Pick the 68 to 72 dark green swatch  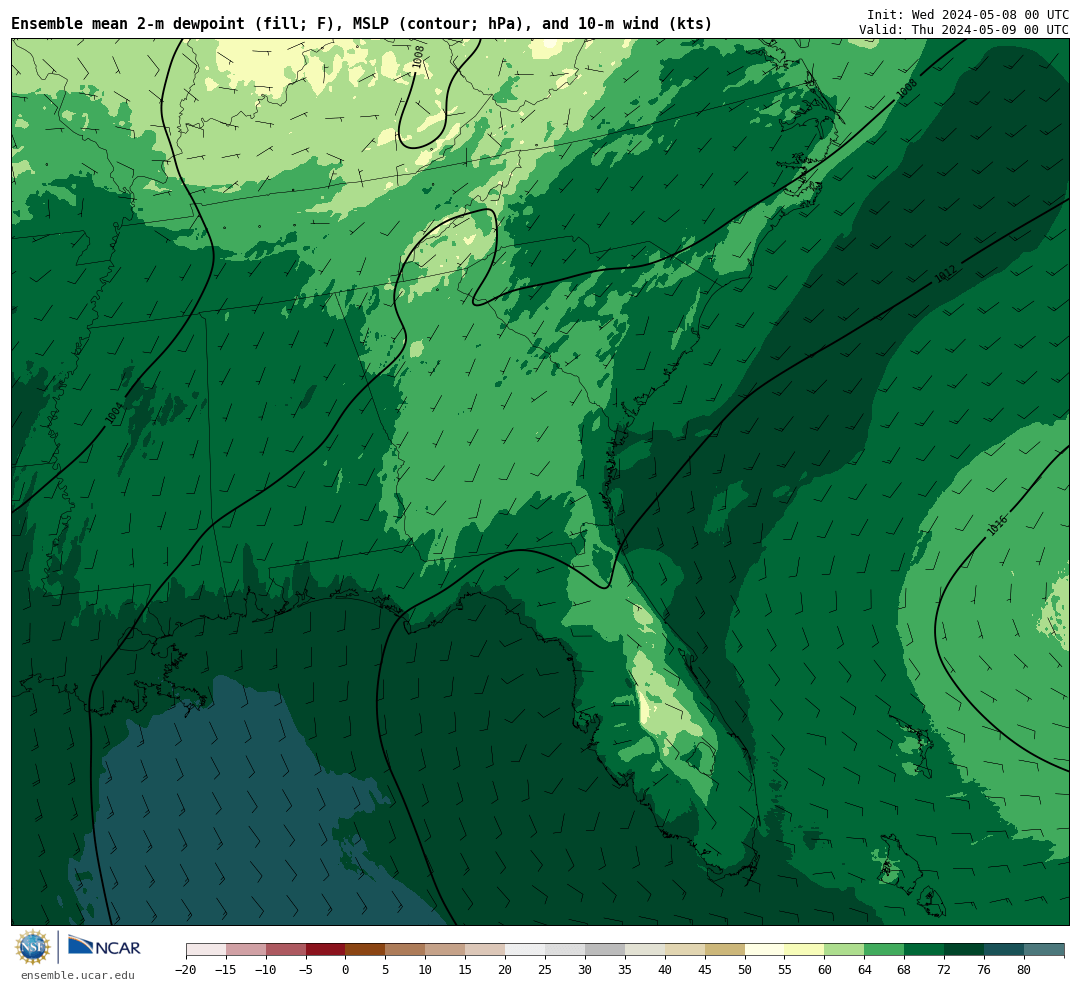tap(924, 949)
